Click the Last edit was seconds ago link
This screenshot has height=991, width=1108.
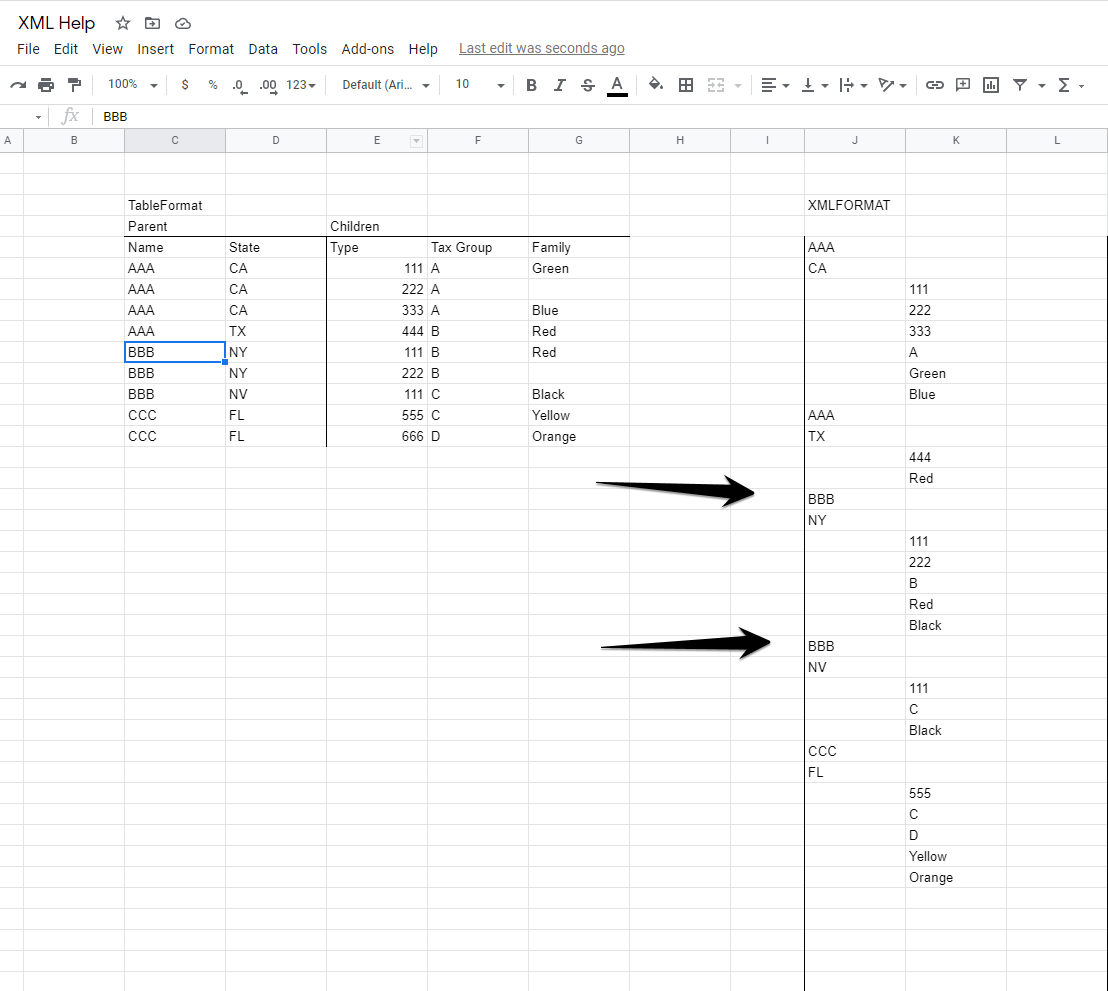click(x=541, y=48)
